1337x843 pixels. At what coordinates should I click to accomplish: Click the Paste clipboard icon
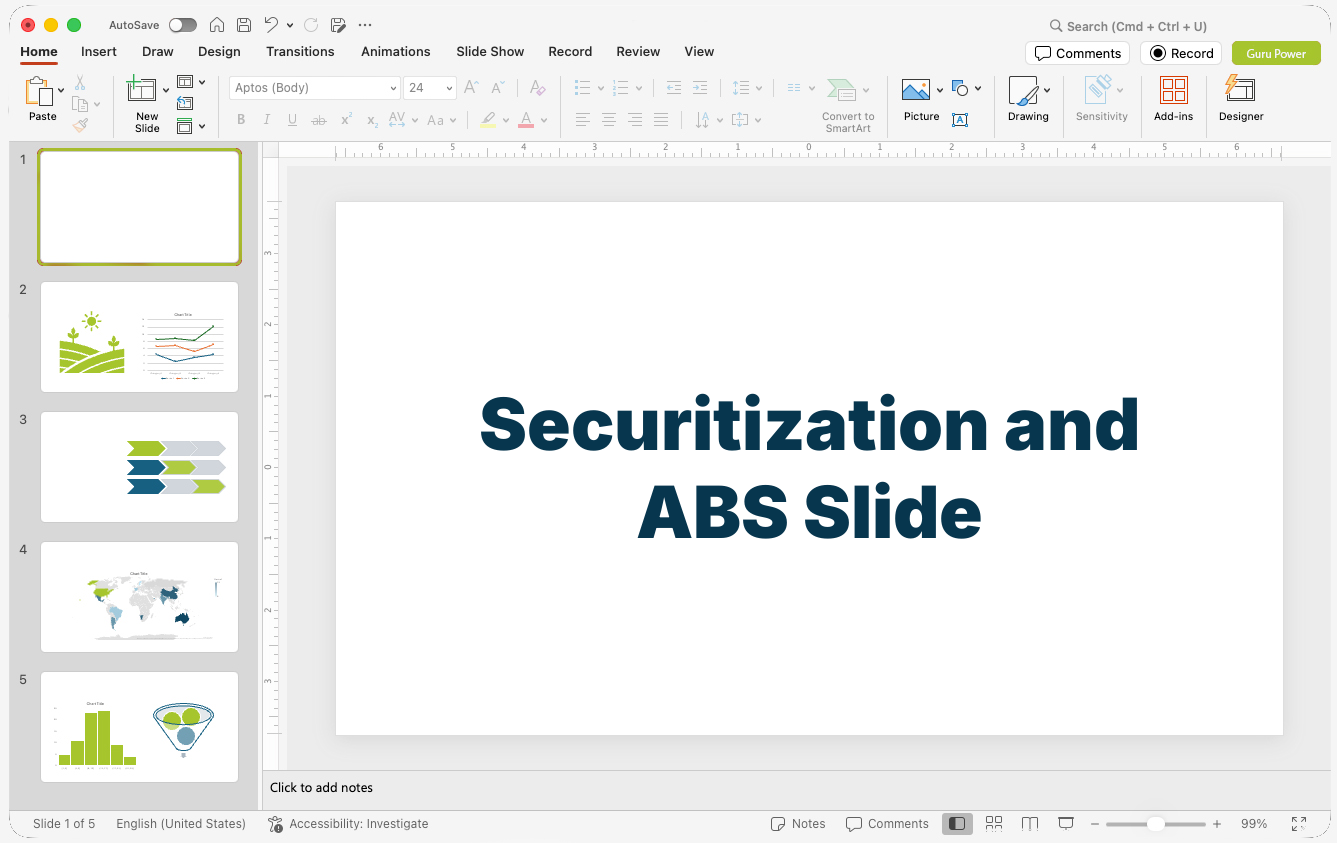pyautogui.click(x=39, y=91)
